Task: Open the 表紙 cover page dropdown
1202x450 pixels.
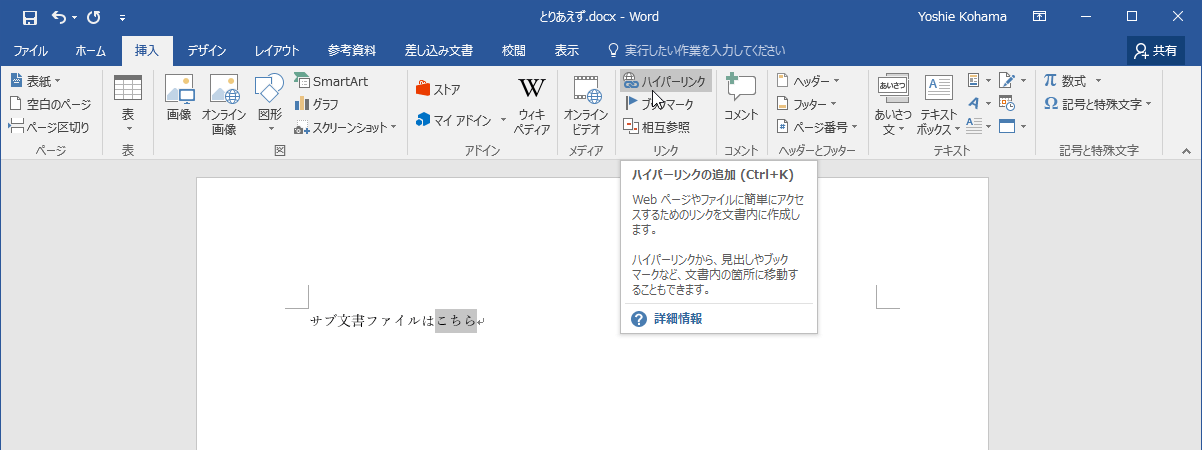Action: pyautogui.click(x=35, y=81)
